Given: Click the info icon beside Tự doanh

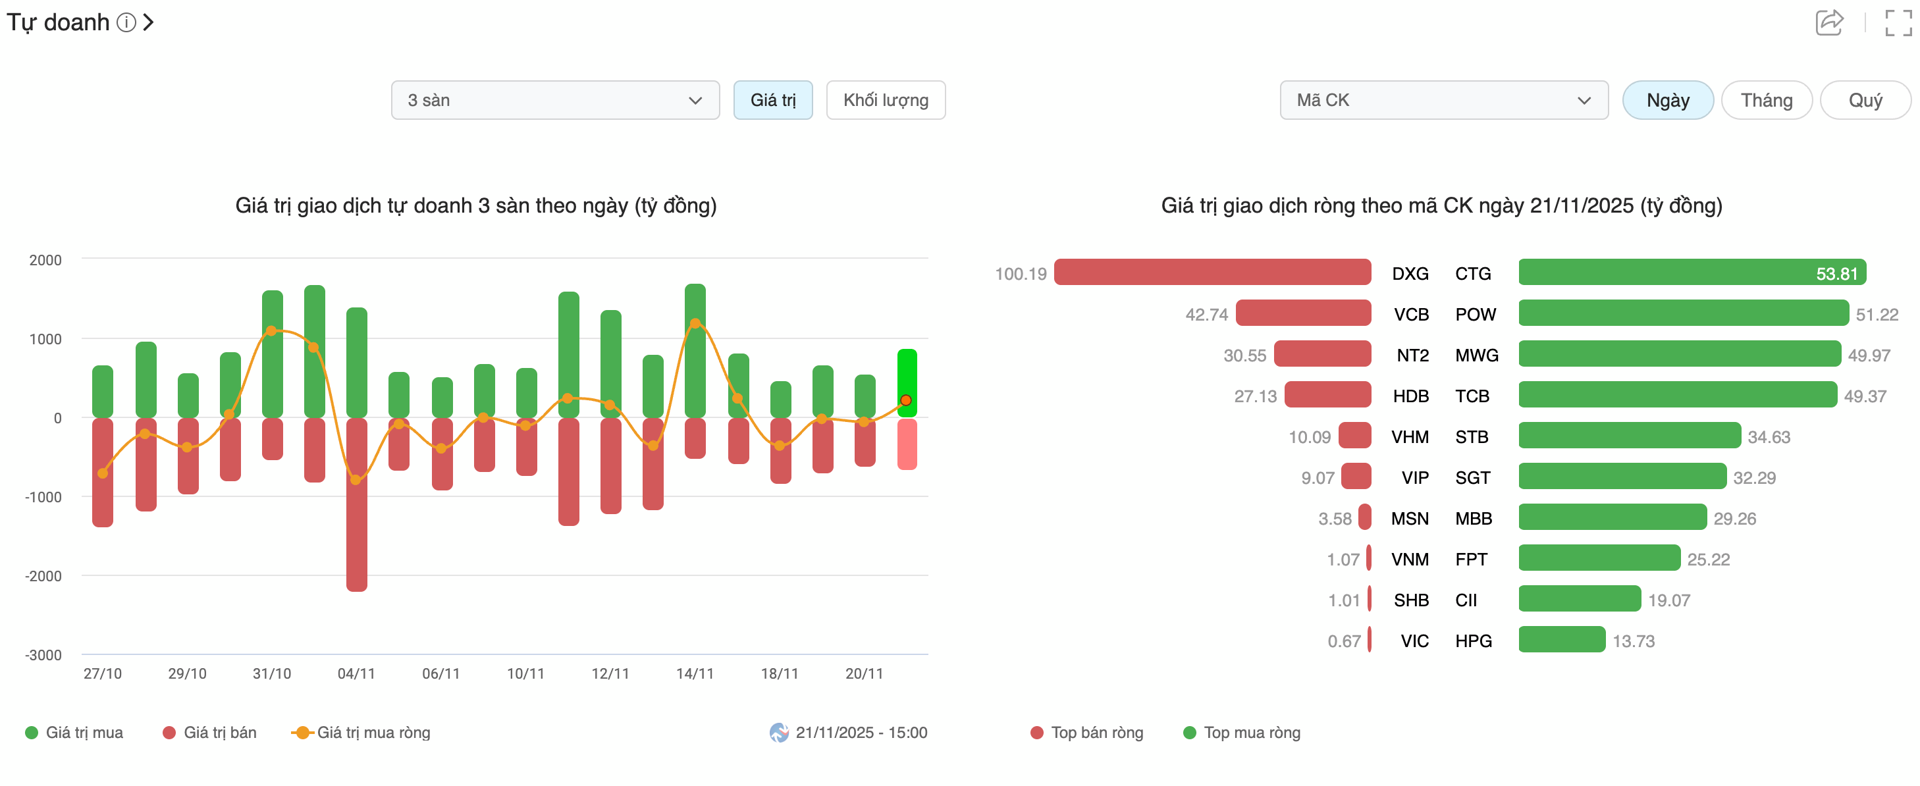Looking at the screenshot, I should point(126,22).
